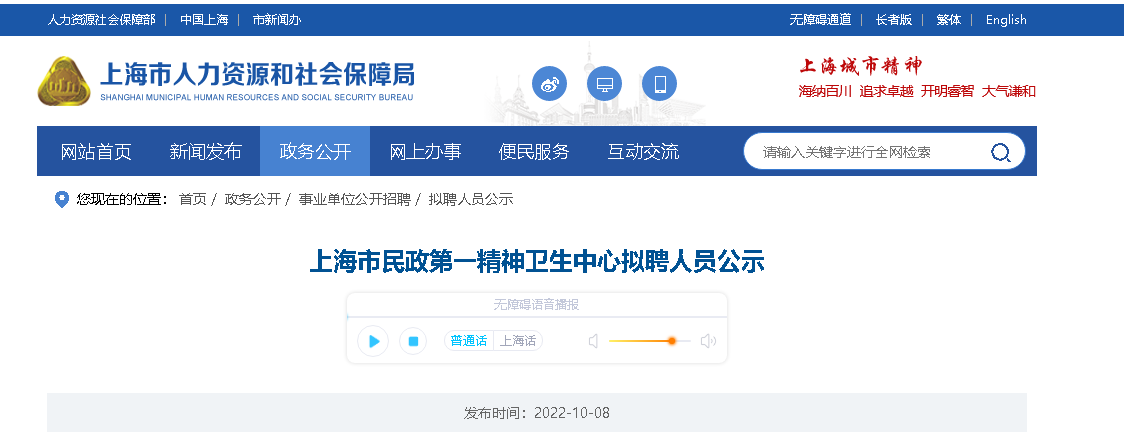Click the 无障碍语音播报 label
Viewport: 1124px width, 444px height.
[536, 305]
